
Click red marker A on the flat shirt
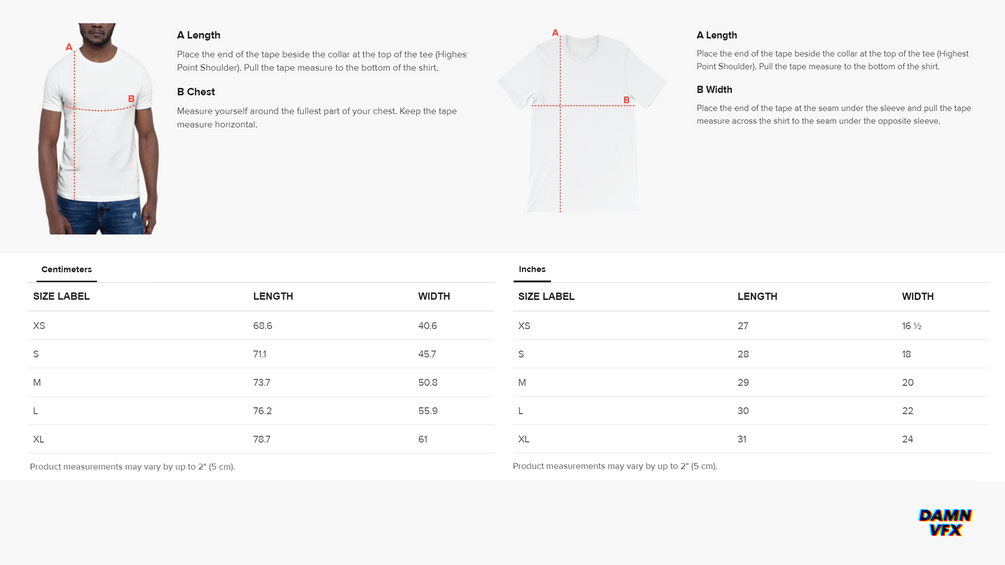555,33
